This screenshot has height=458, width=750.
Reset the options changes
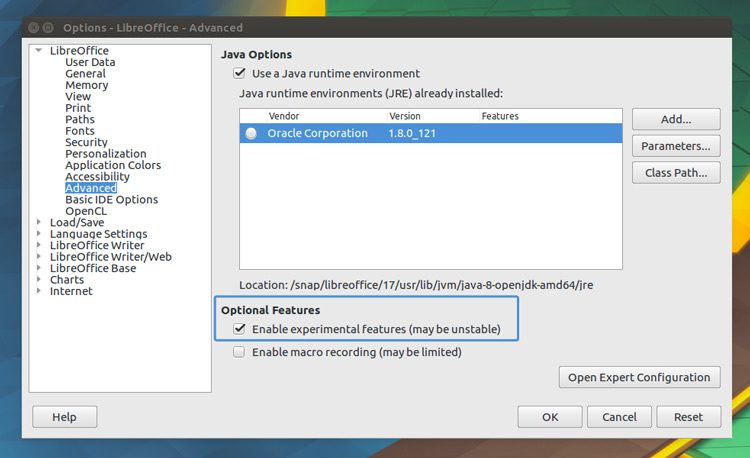click(x=688, y=417)
